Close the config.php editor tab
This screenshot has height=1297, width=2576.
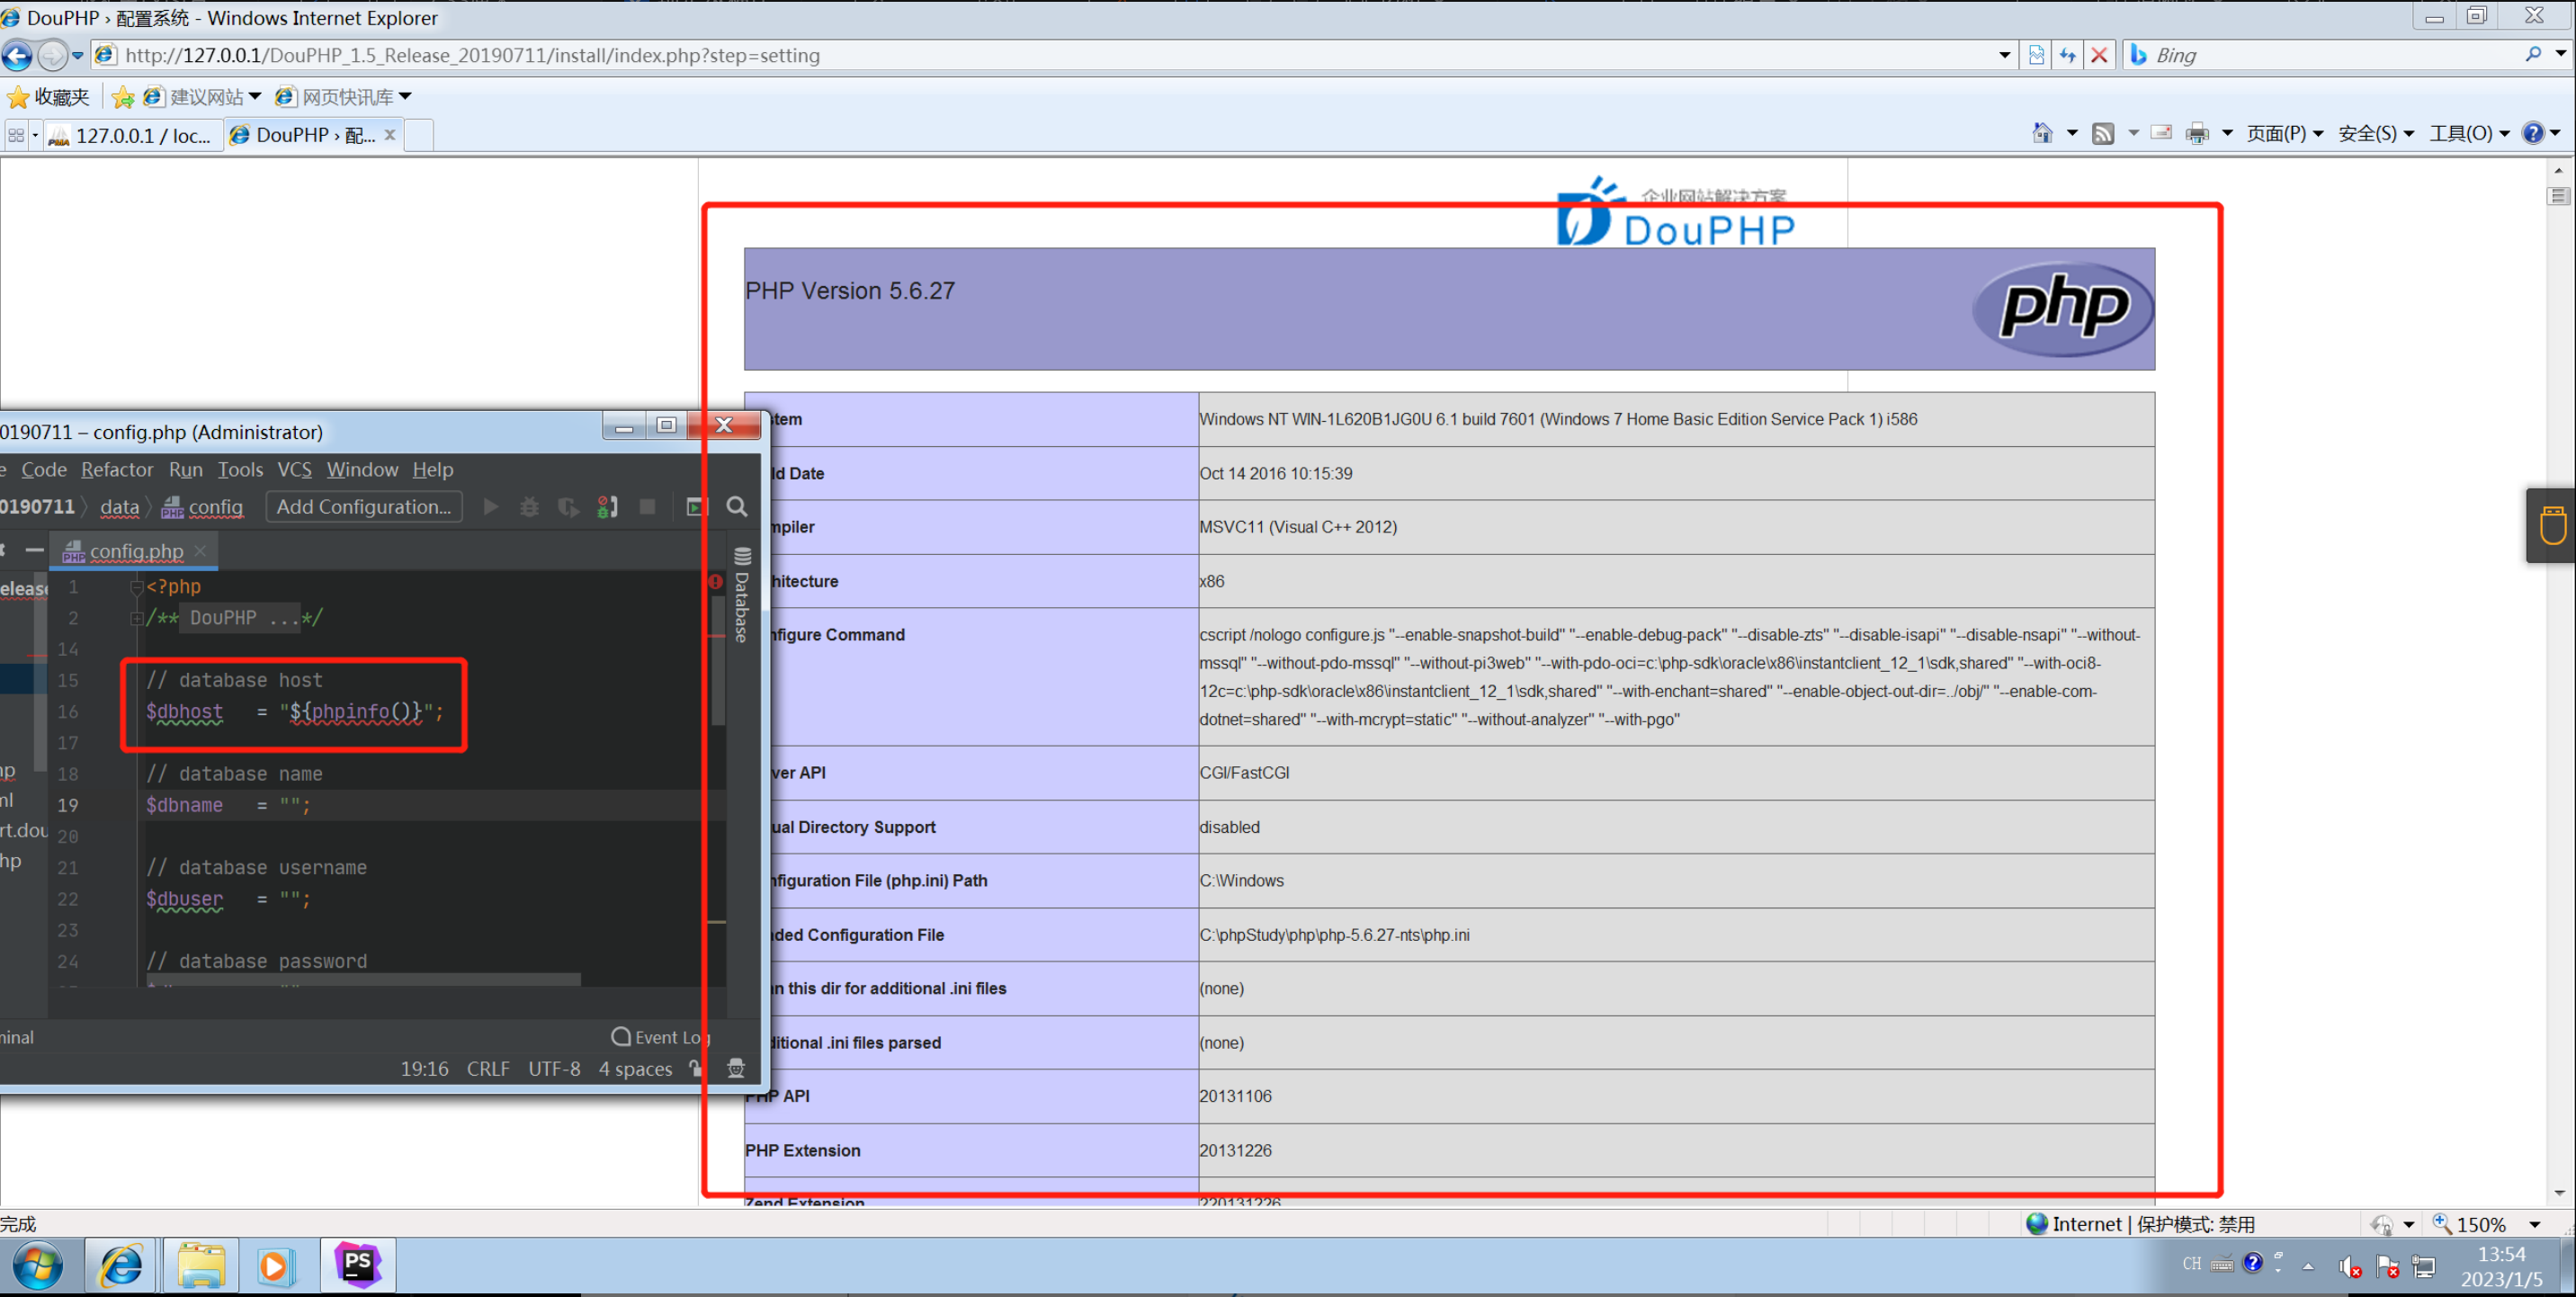click(201, 551)
